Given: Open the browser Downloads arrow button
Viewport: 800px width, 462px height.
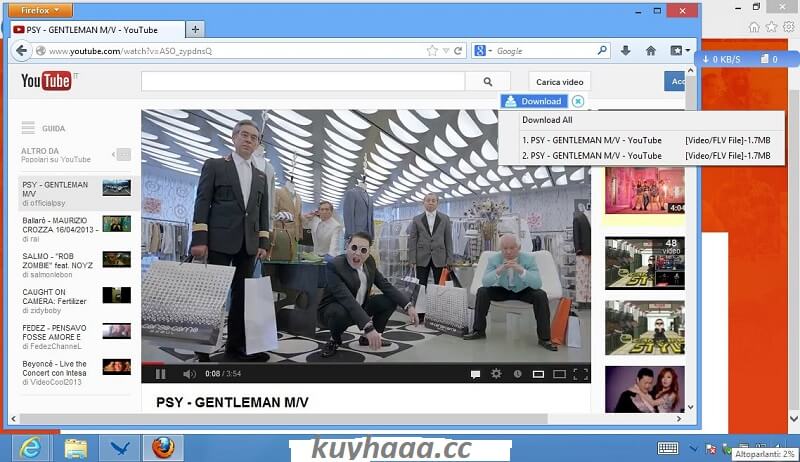Looking at the screenshot, I should pos(626,50).
